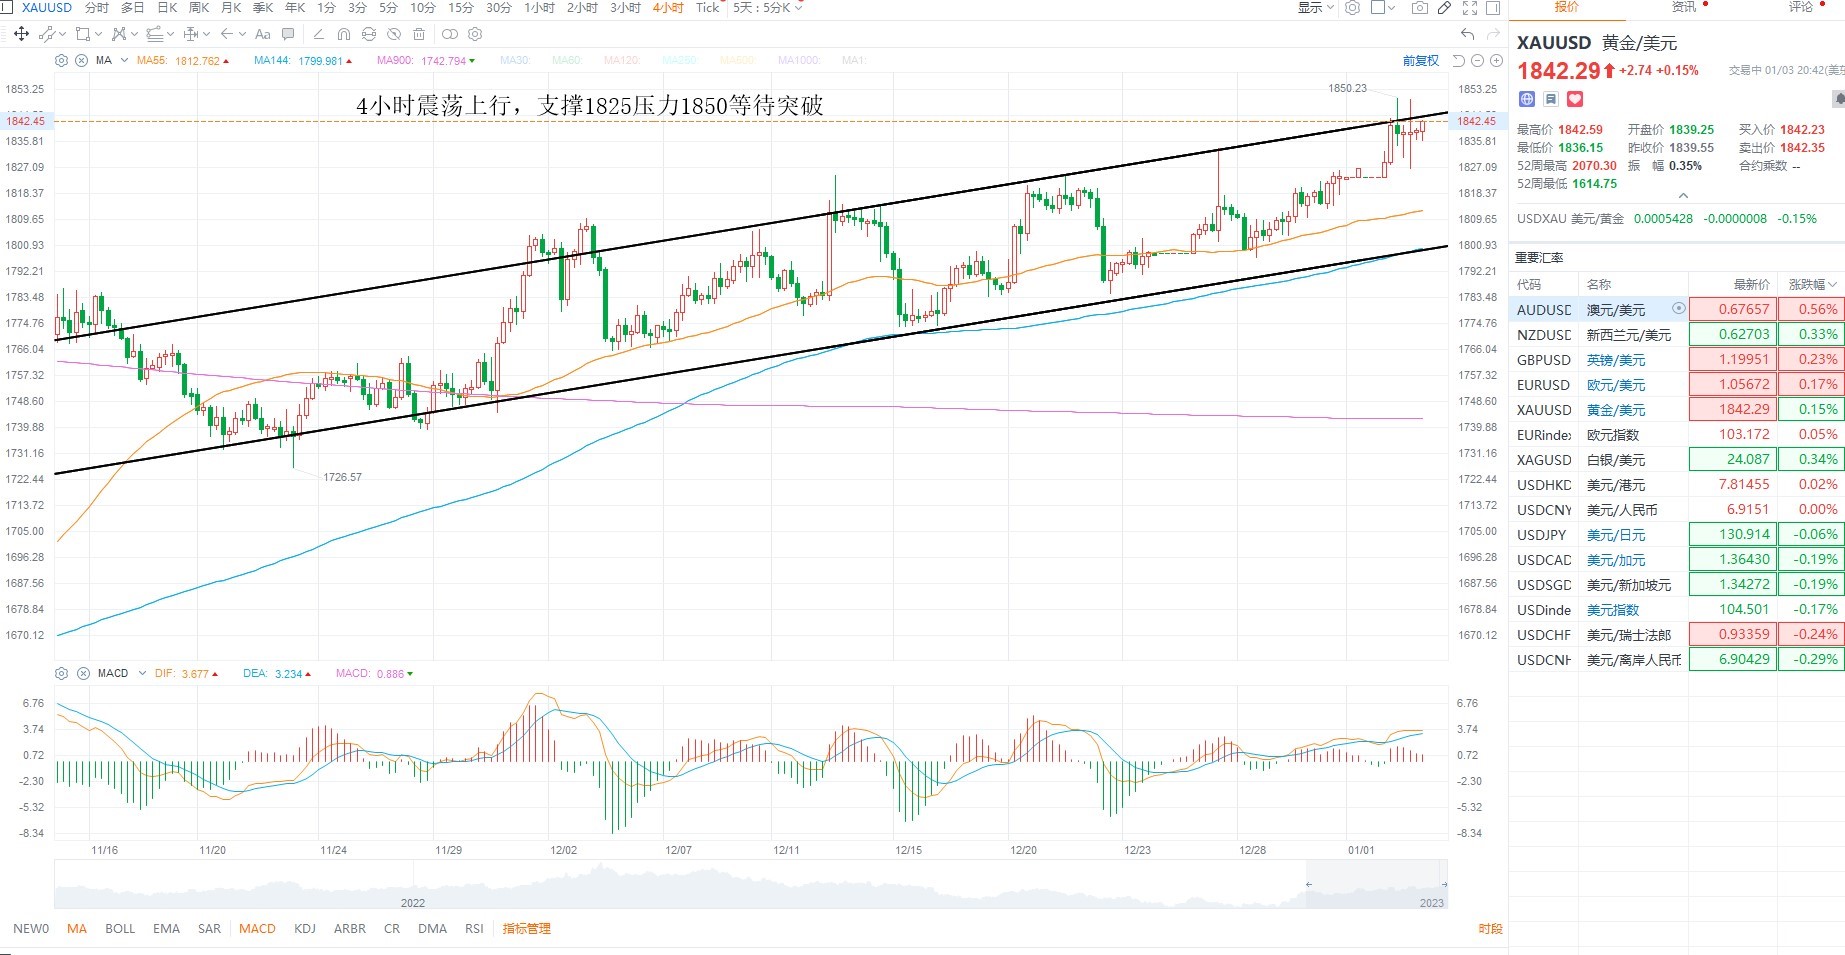Click the red heart favorite icon for XAUUSD
This screenshot has width=1845, height=955.
(x=1575, y=99)
